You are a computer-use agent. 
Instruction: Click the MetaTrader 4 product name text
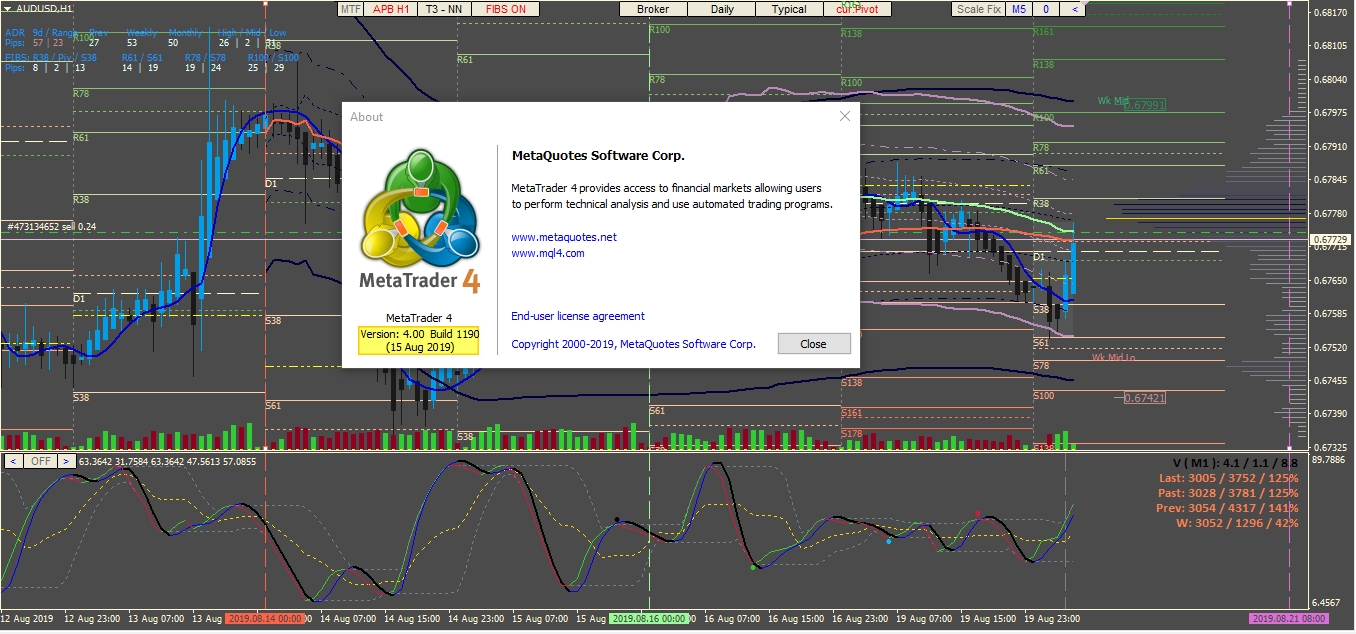click(420, 318)
